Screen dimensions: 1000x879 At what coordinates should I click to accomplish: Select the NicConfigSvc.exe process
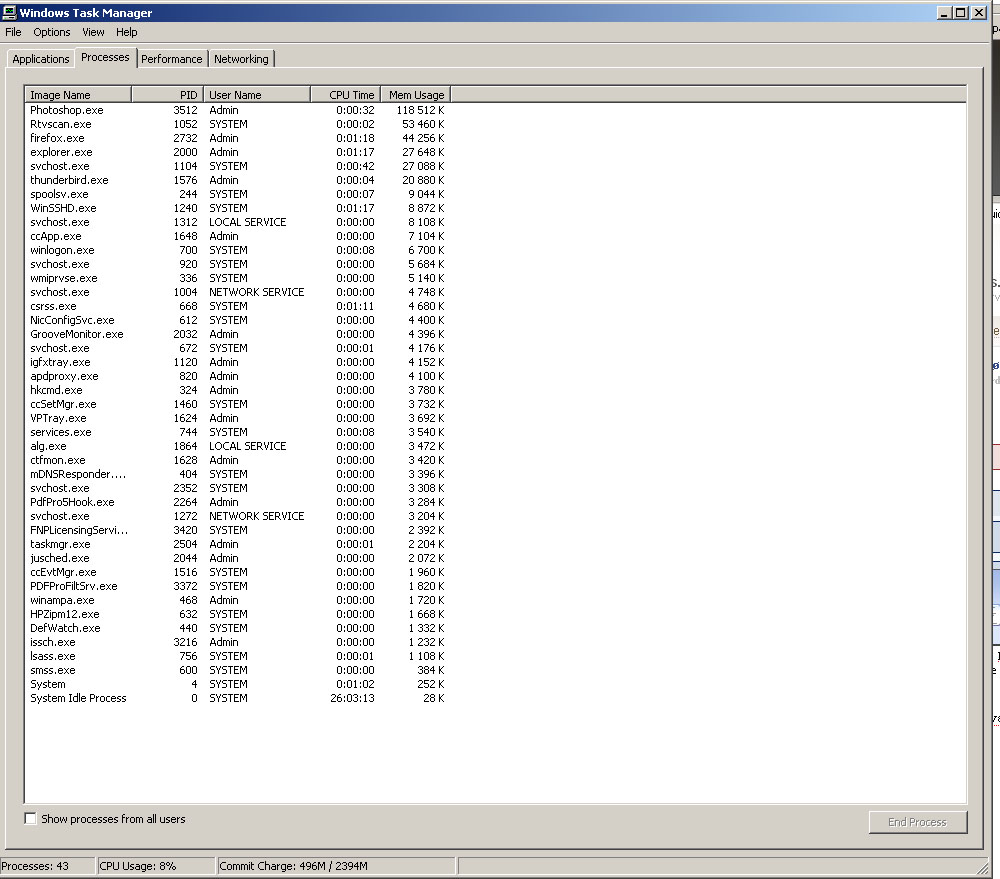(237, 320)
